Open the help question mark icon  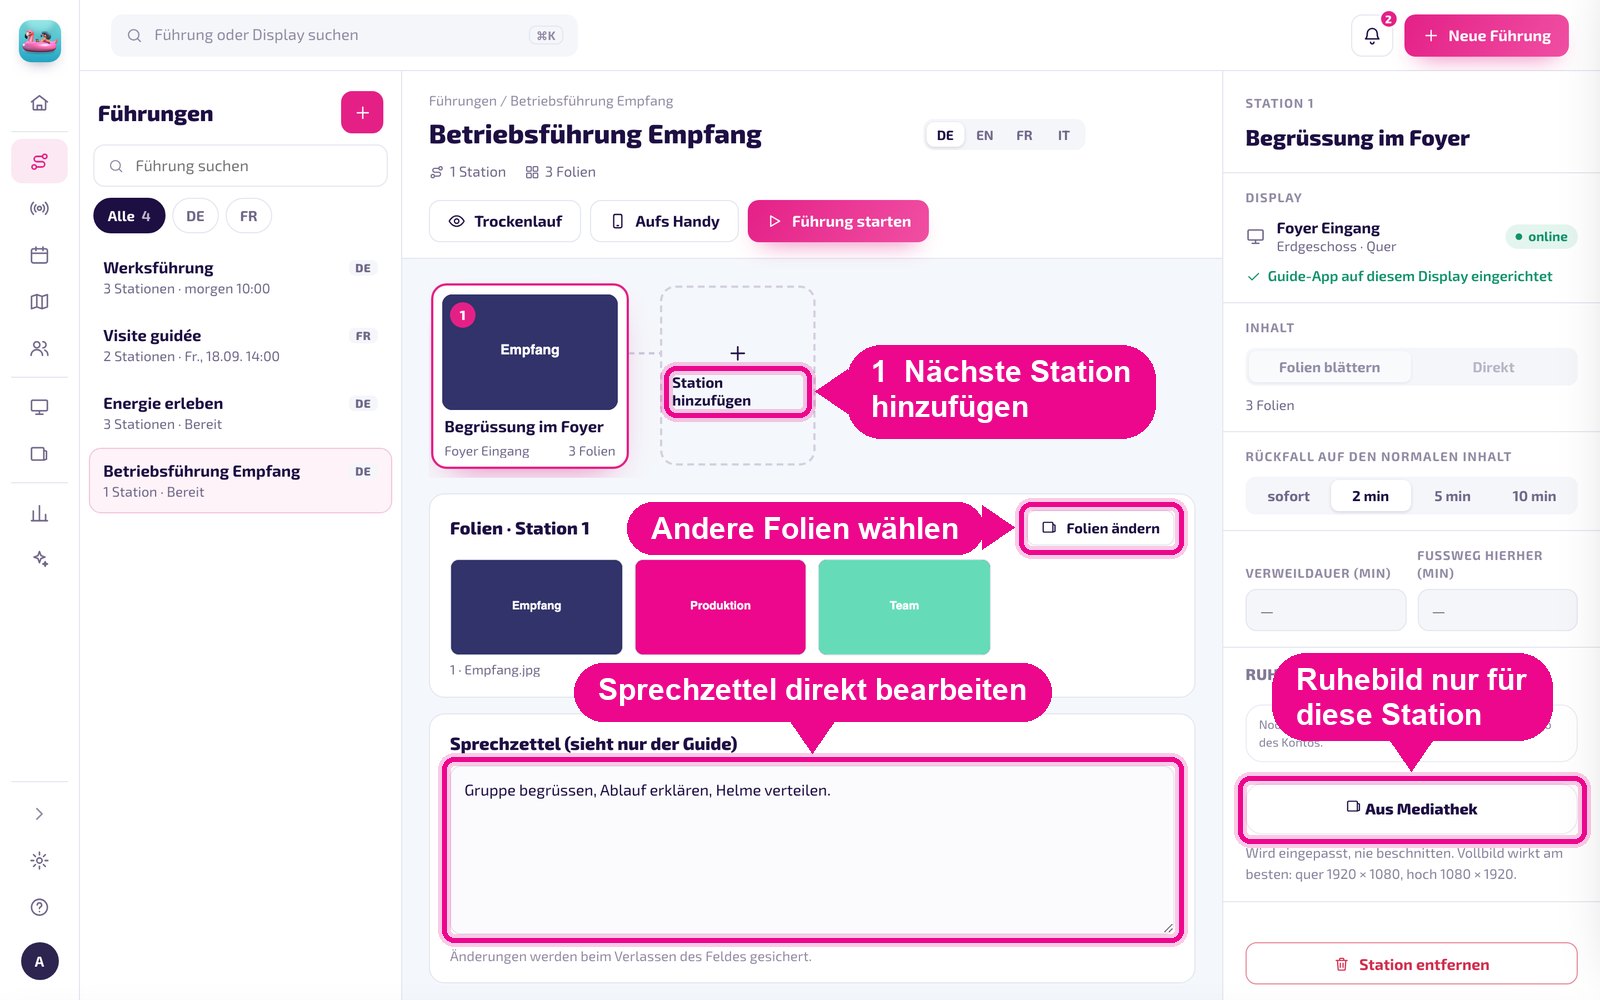click(x=39, y=907)
